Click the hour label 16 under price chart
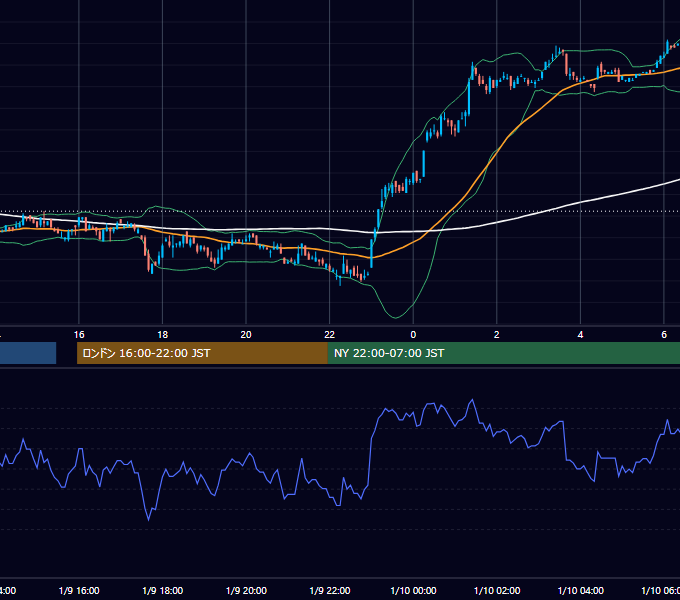This screenshot has width=680, height=600. pyautogui.click(x=79, y=335)
